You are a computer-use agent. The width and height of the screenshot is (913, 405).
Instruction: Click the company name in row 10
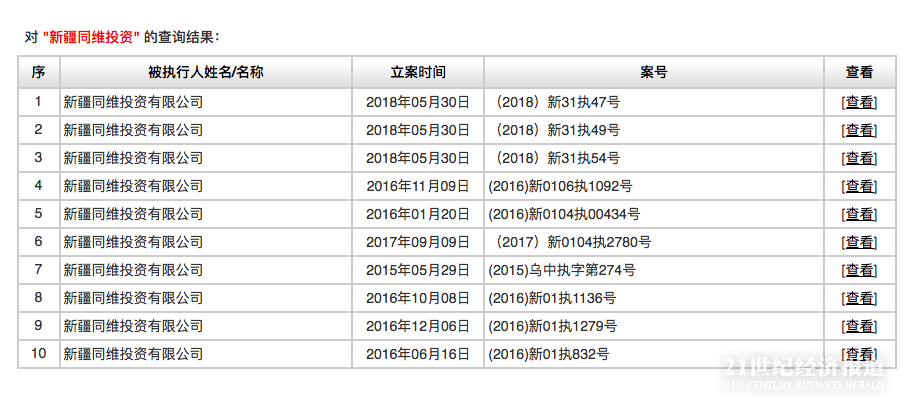[x=133, y=354]
